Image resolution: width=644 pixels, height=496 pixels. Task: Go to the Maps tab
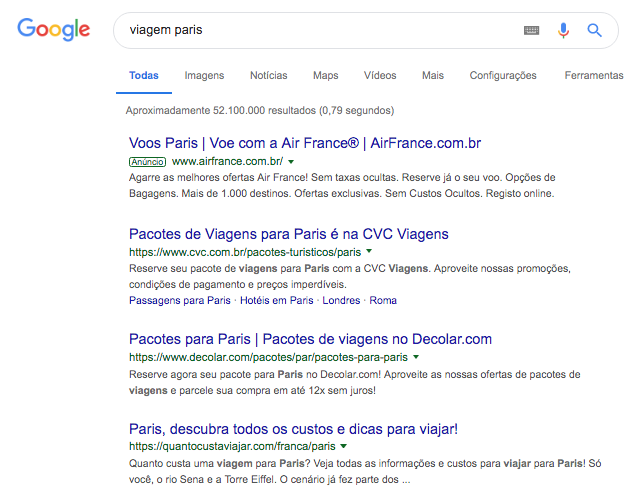pyautogui.click(x=326, y=76)
